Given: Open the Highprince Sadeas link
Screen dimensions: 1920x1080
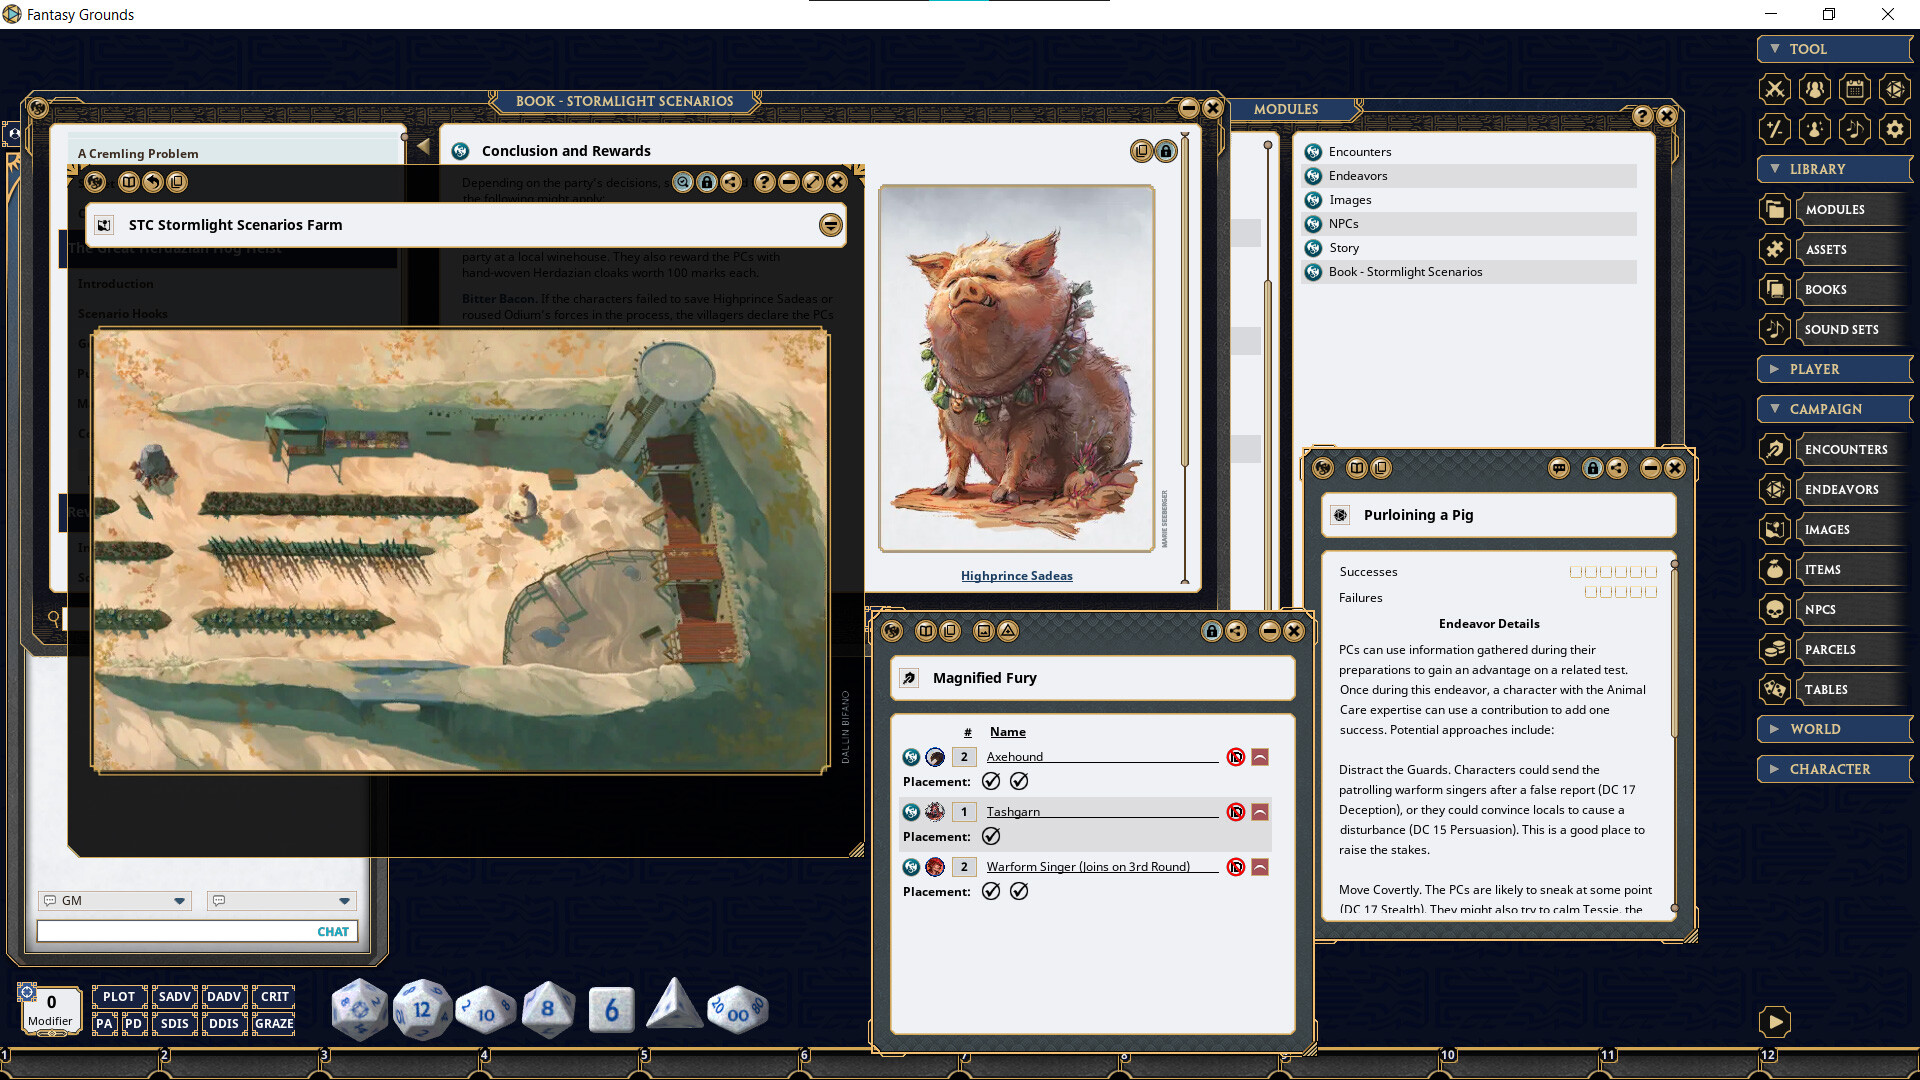Looking at the screenshot, I should coord(1016,575).
